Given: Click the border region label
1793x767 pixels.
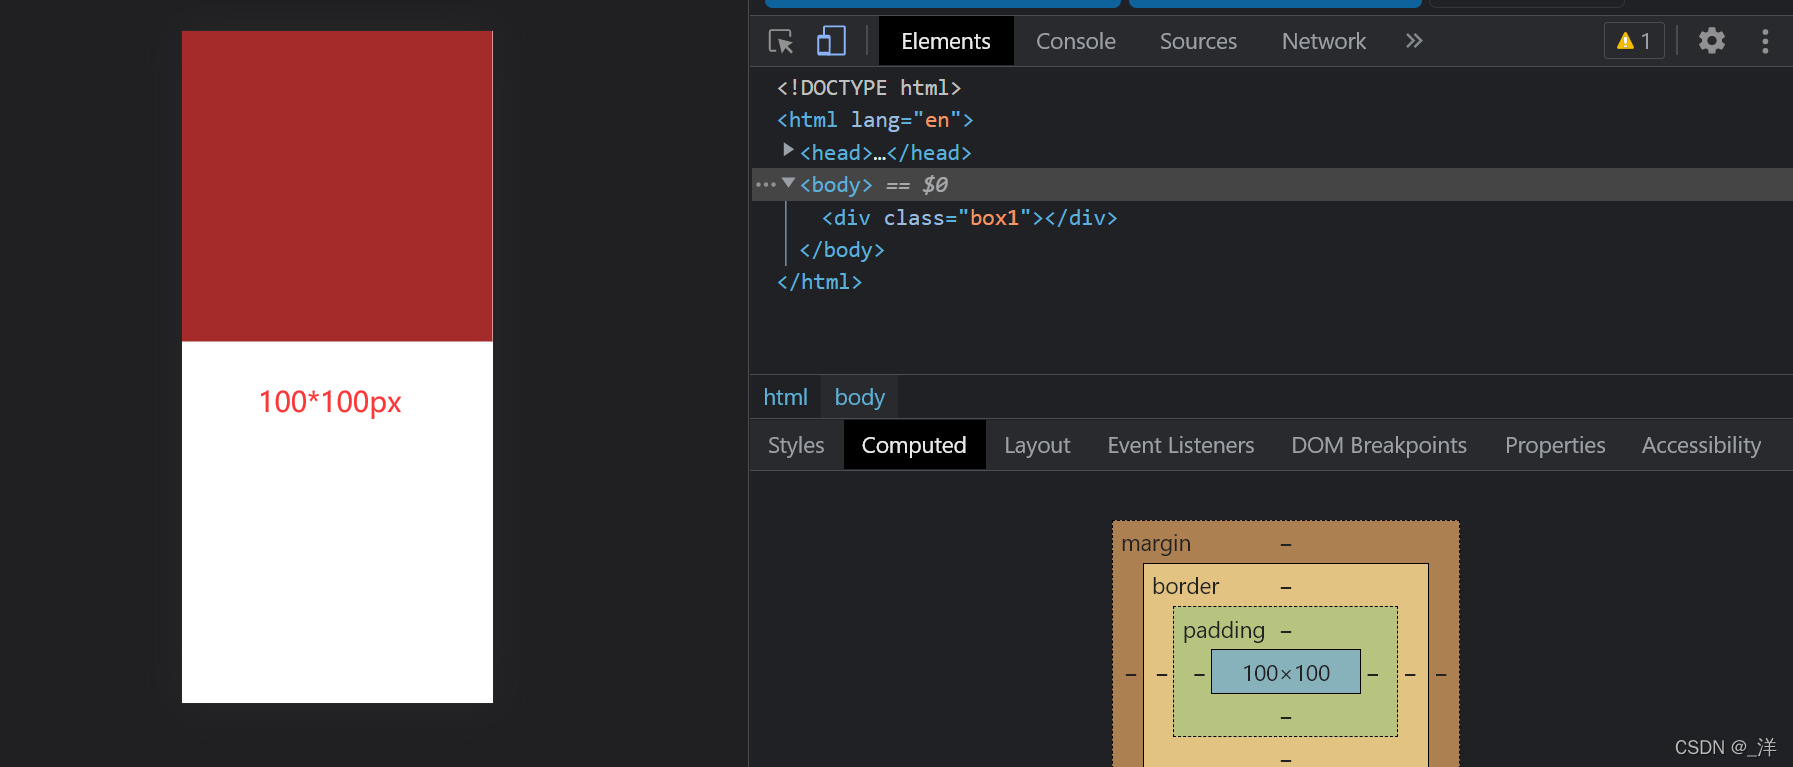Looking at the screenshot, I should tap(1186, 586).
